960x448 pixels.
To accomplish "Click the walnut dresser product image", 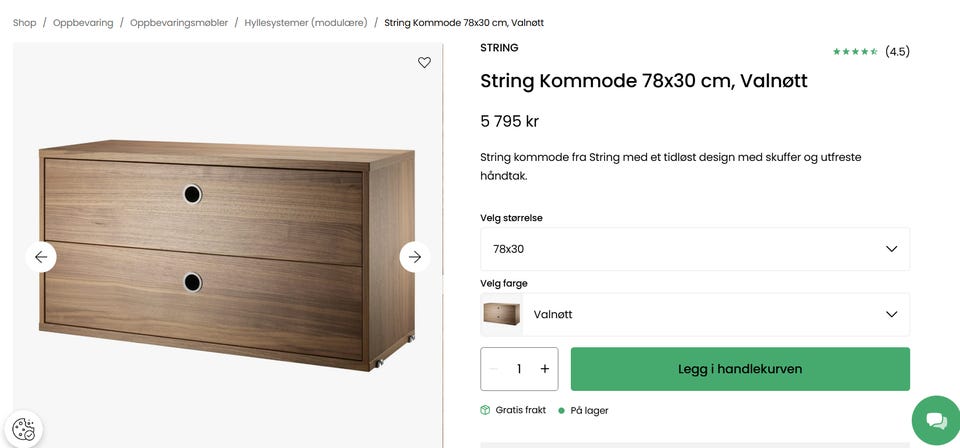I will (227, 255).
